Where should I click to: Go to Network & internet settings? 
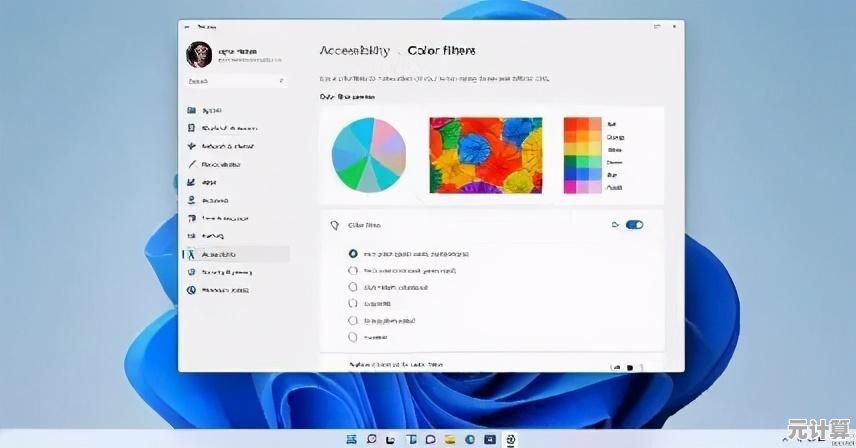click(228, 146)
